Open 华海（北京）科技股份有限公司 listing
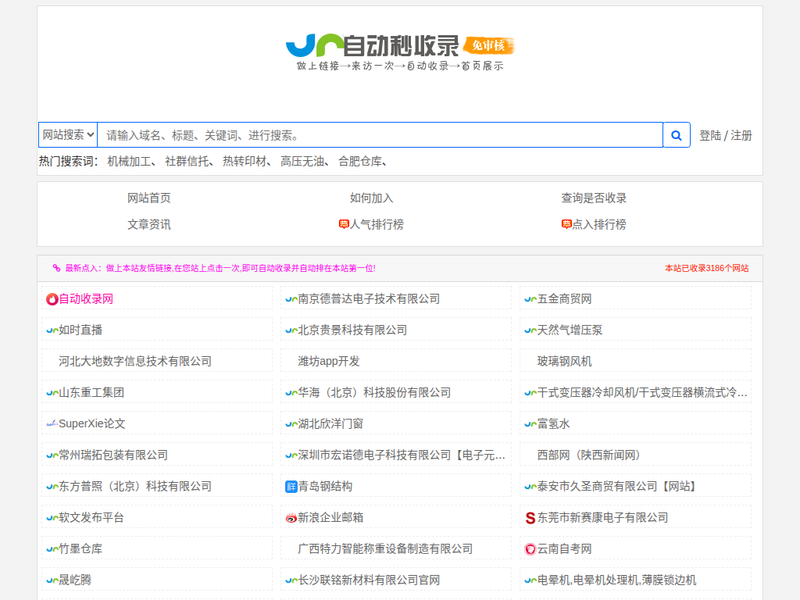This screenshot has height=600, width=800. click(x=374, y=392)
